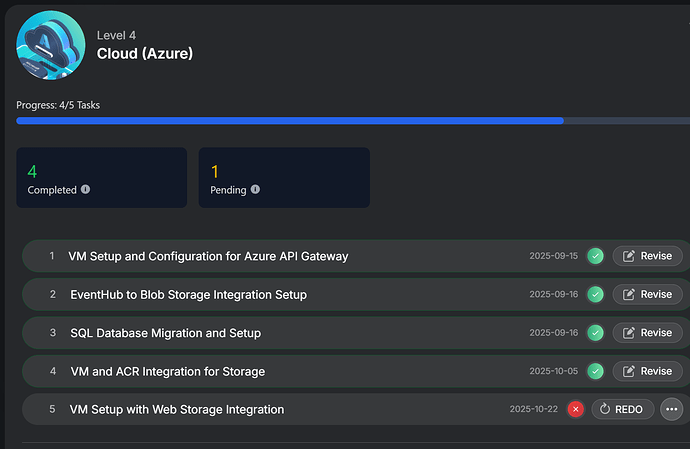Revise the EventHub to Blob Storage task
The width and height of the screenshot is (690, 449).
pos(647,294)
